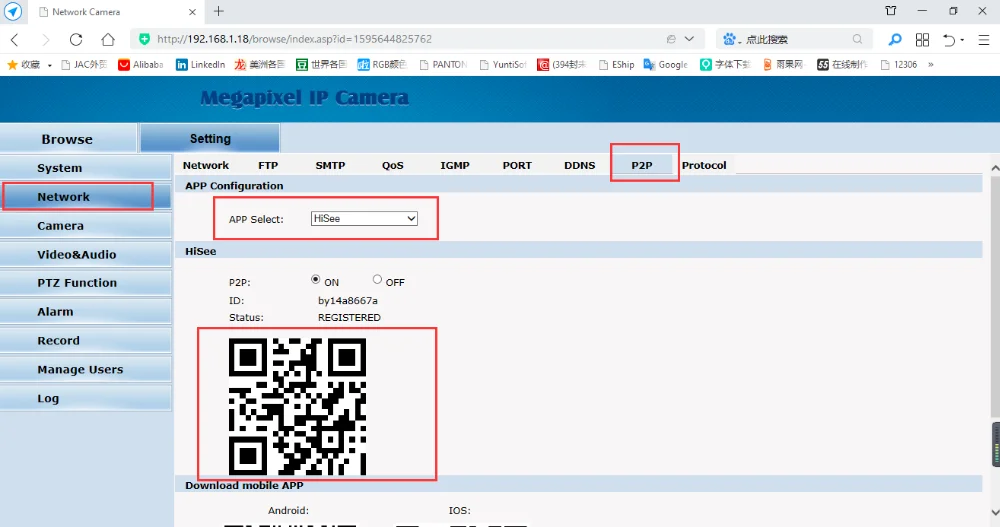Turn P2P ON with radio button

click(x=316, y=279)
